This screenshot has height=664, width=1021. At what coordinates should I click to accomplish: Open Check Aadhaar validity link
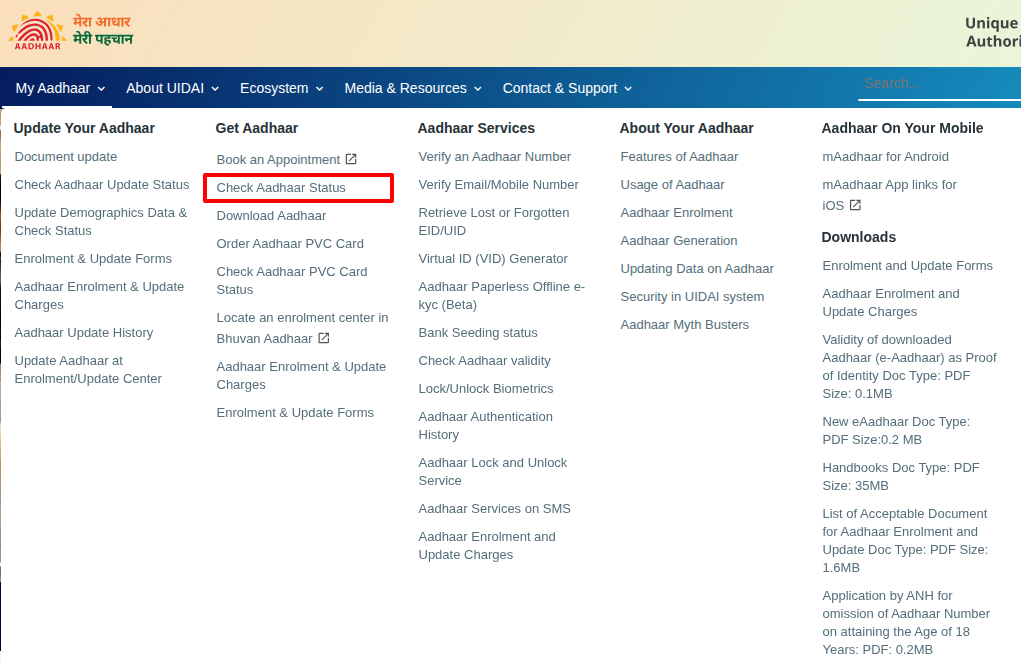click(484, 361)
